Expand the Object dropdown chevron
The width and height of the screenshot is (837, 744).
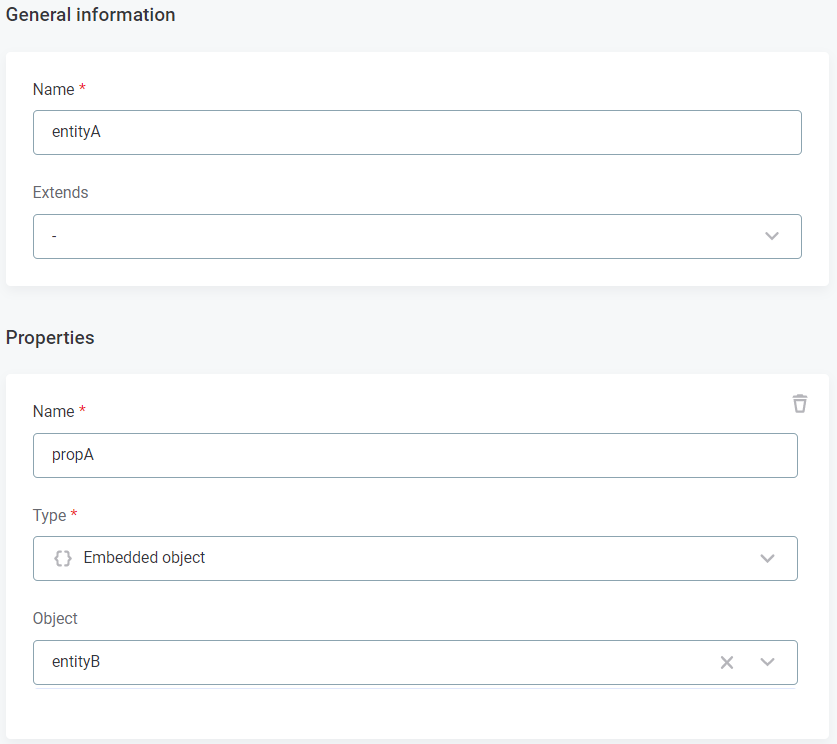point(767,662)
